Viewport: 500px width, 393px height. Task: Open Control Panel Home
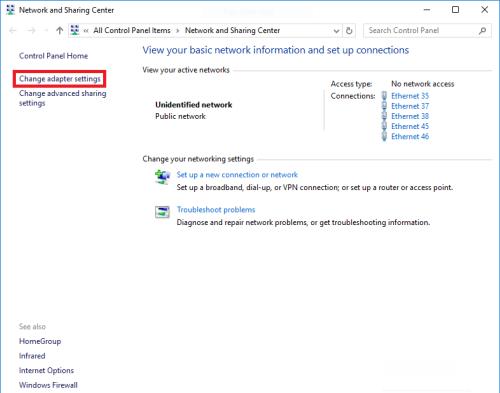[53, 56]
